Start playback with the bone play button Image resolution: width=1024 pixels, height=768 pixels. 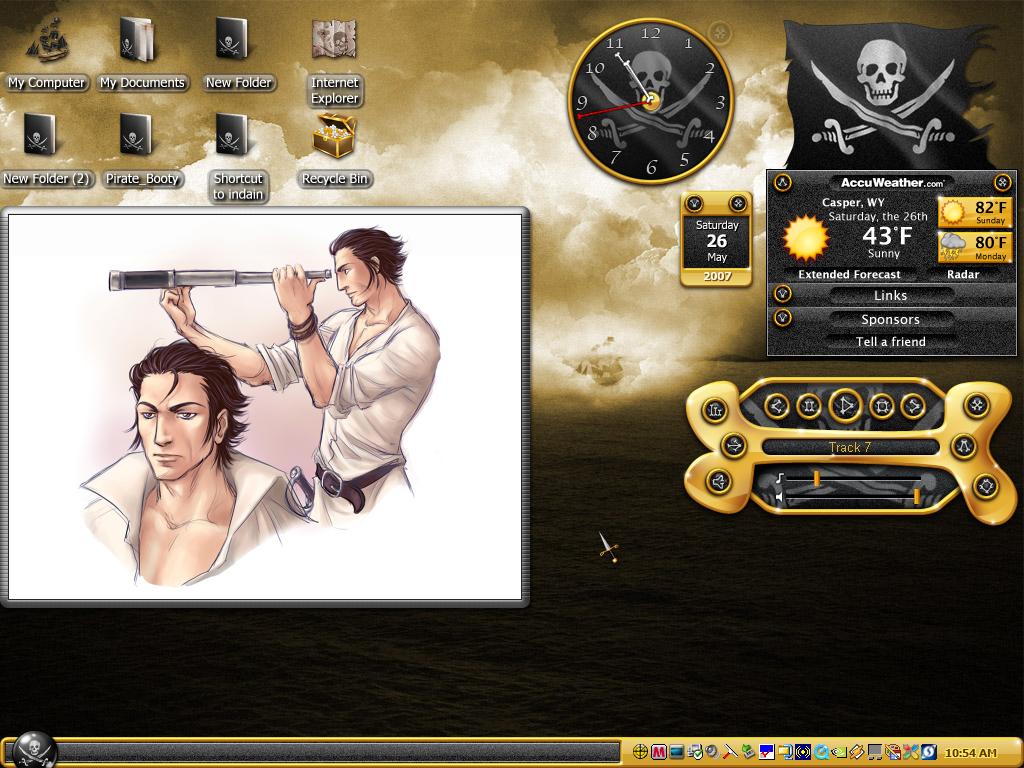tap(846, 406)
